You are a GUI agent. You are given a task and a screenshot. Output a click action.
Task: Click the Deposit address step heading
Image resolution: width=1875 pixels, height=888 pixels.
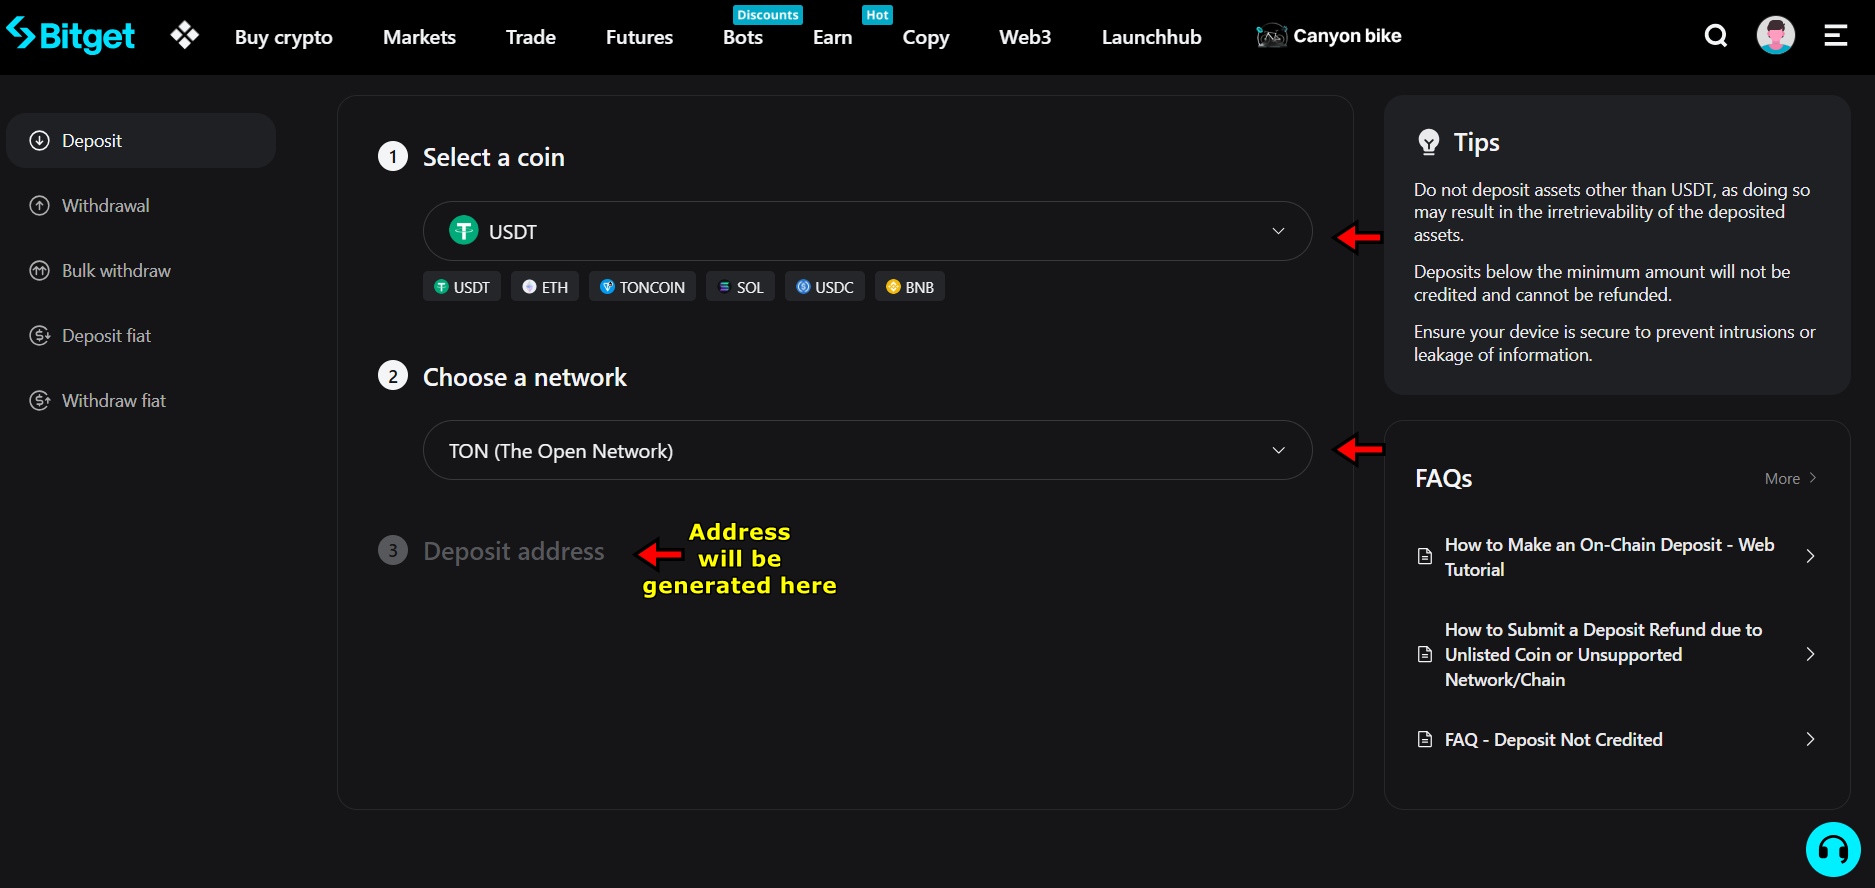(514, 551)
